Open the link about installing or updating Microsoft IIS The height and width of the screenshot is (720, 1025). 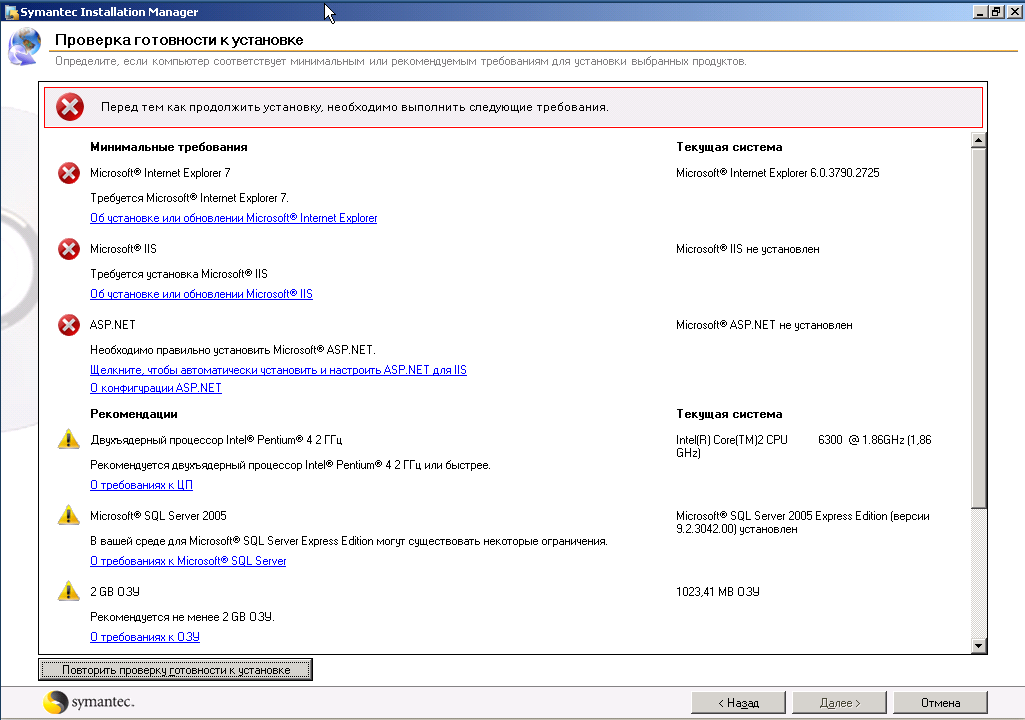201,294
